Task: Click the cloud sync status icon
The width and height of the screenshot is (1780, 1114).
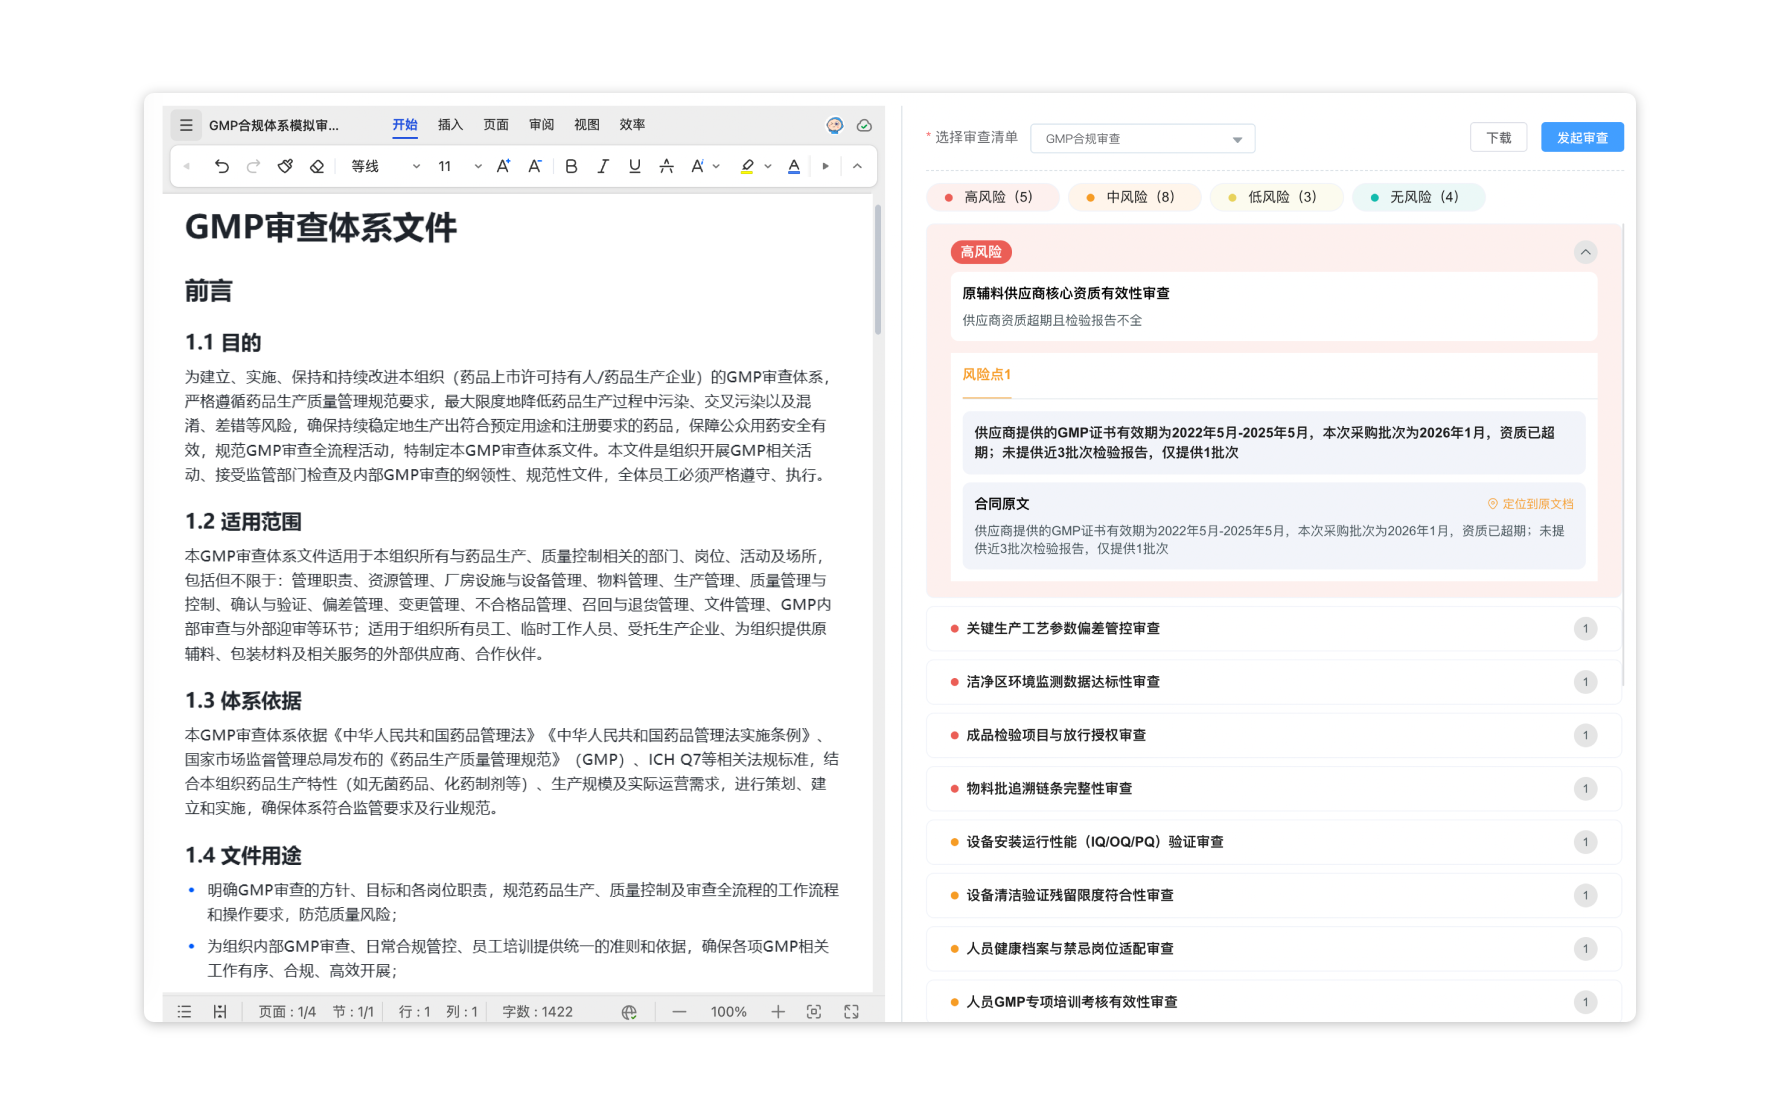Action: [865, 125]
